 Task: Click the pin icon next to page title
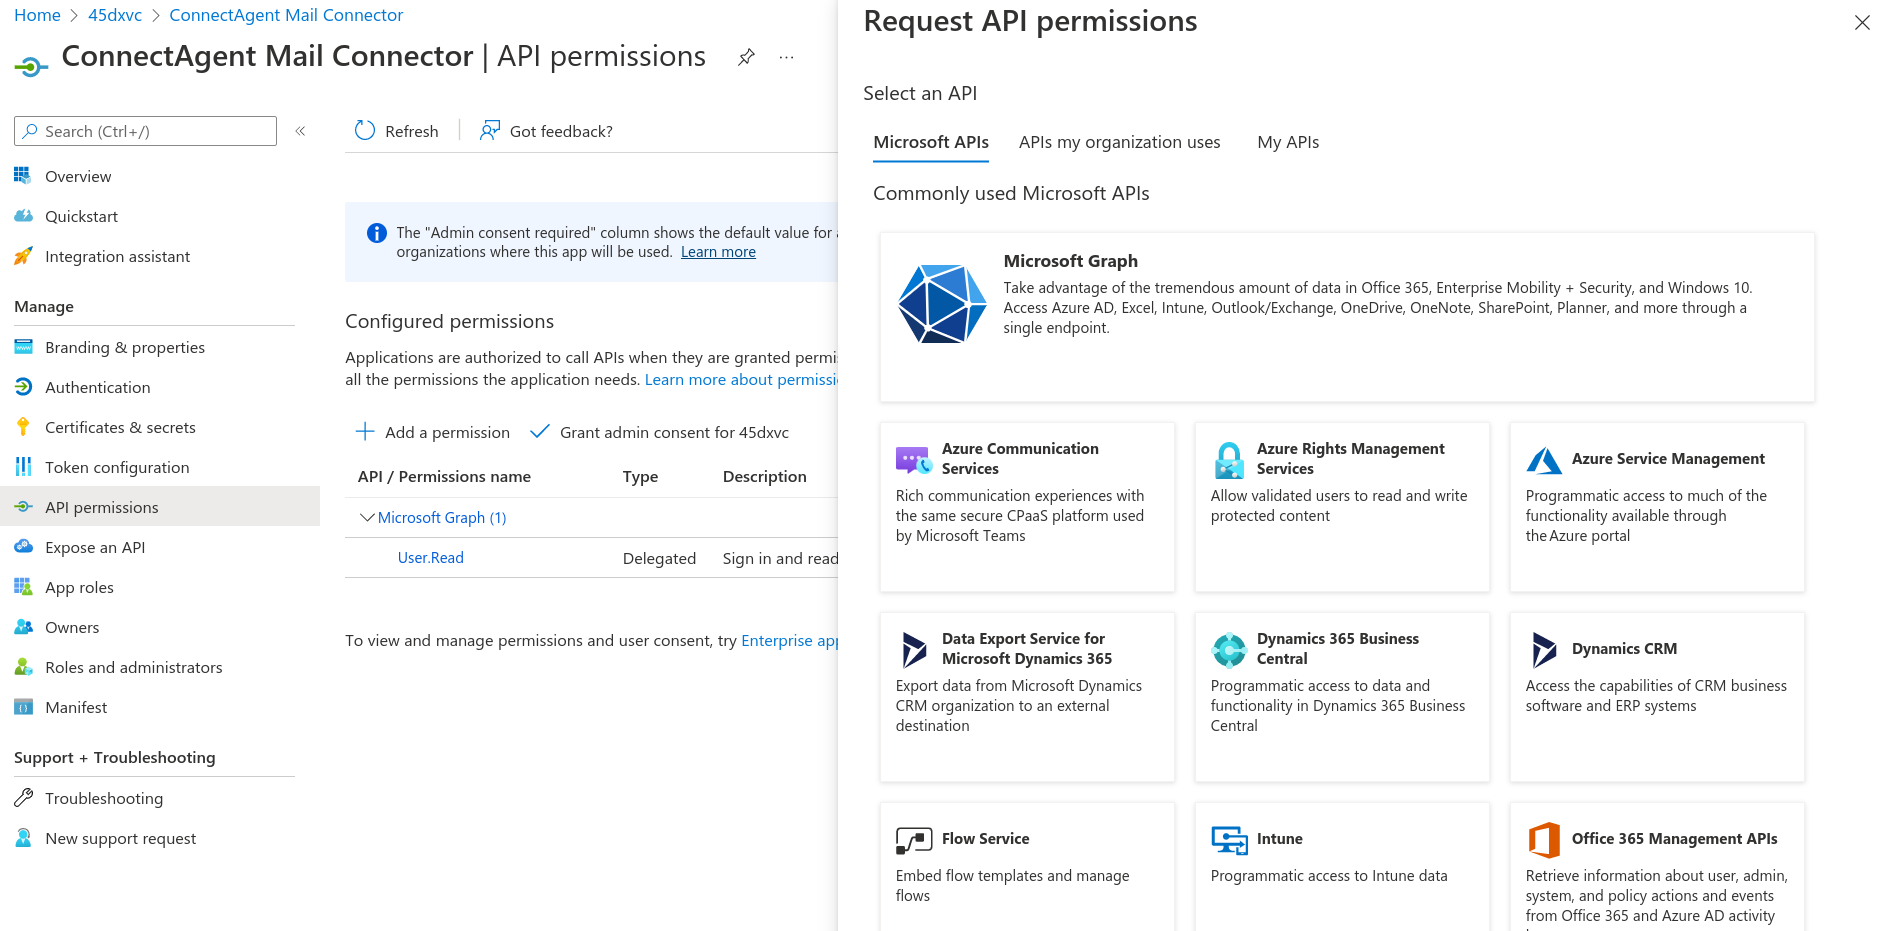(746, 57)
